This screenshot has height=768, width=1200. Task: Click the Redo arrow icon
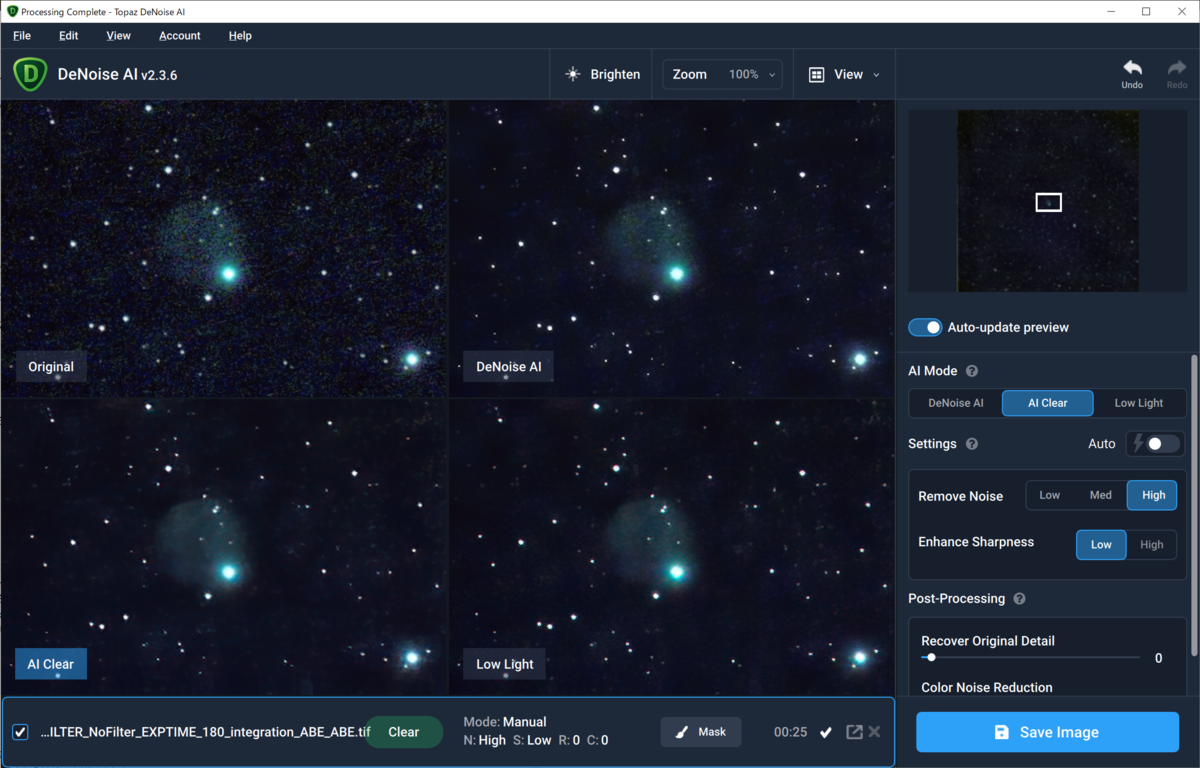(1177, 68)
